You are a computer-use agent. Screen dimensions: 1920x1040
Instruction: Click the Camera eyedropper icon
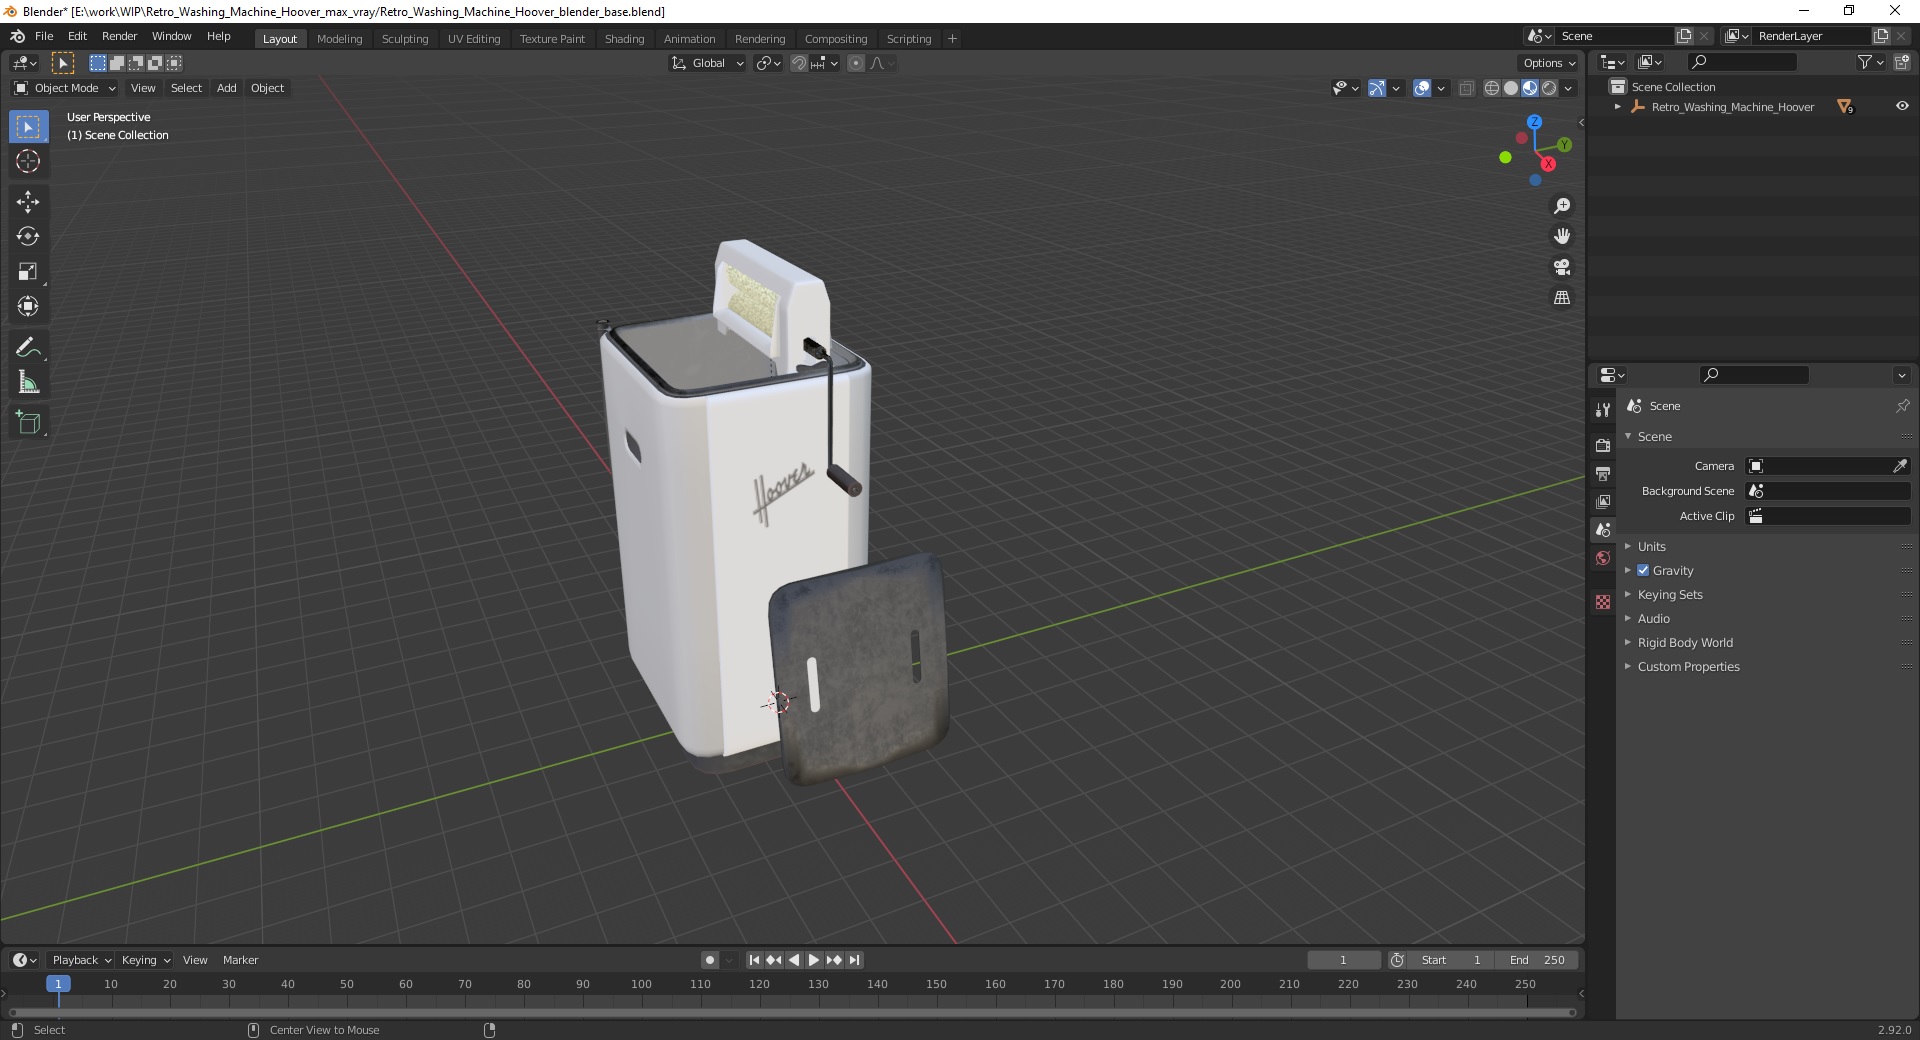(1900, 466)
